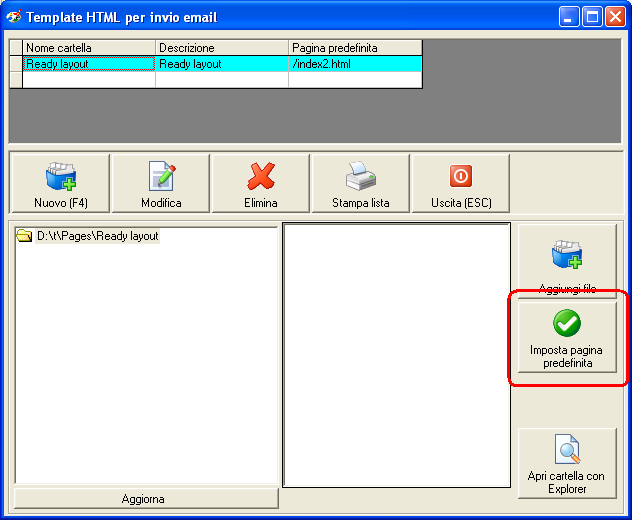Maximize the Template HTML window
Viewport: 632px width, 520px height.
[592, 17]
